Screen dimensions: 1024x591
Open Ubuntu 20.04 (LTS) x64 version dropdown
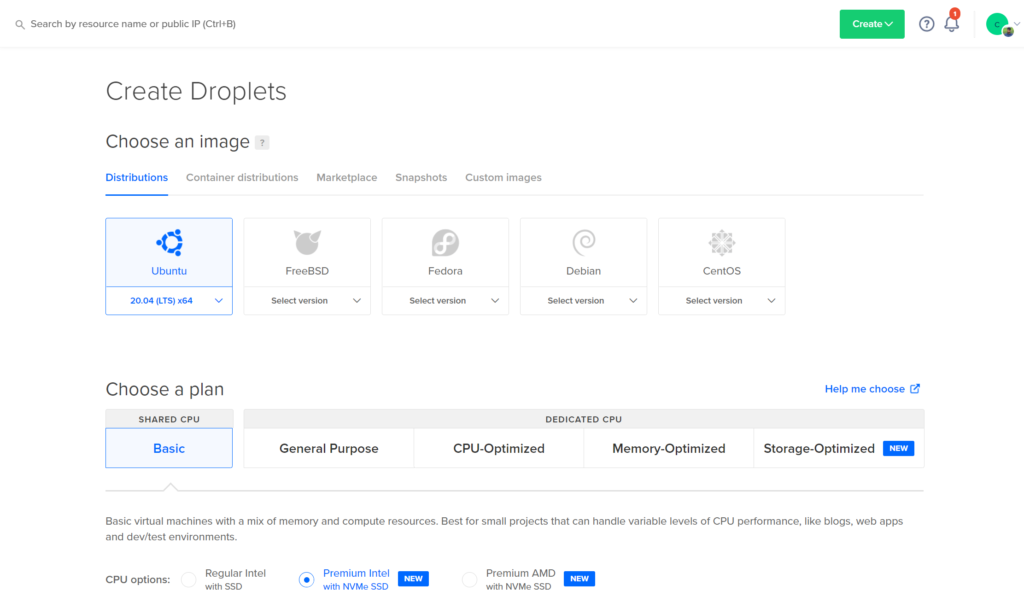[169, 300]
